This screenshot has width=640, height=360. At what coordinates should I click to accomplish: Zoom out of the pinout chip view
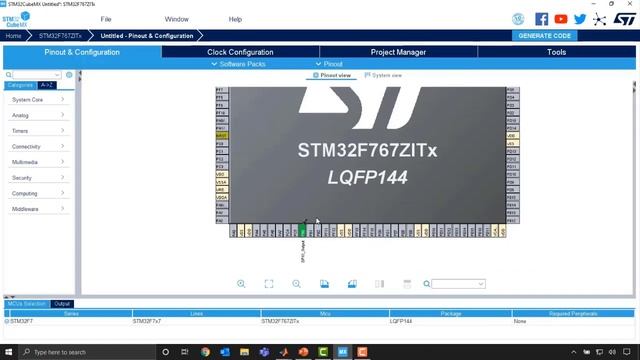(296, 284)
